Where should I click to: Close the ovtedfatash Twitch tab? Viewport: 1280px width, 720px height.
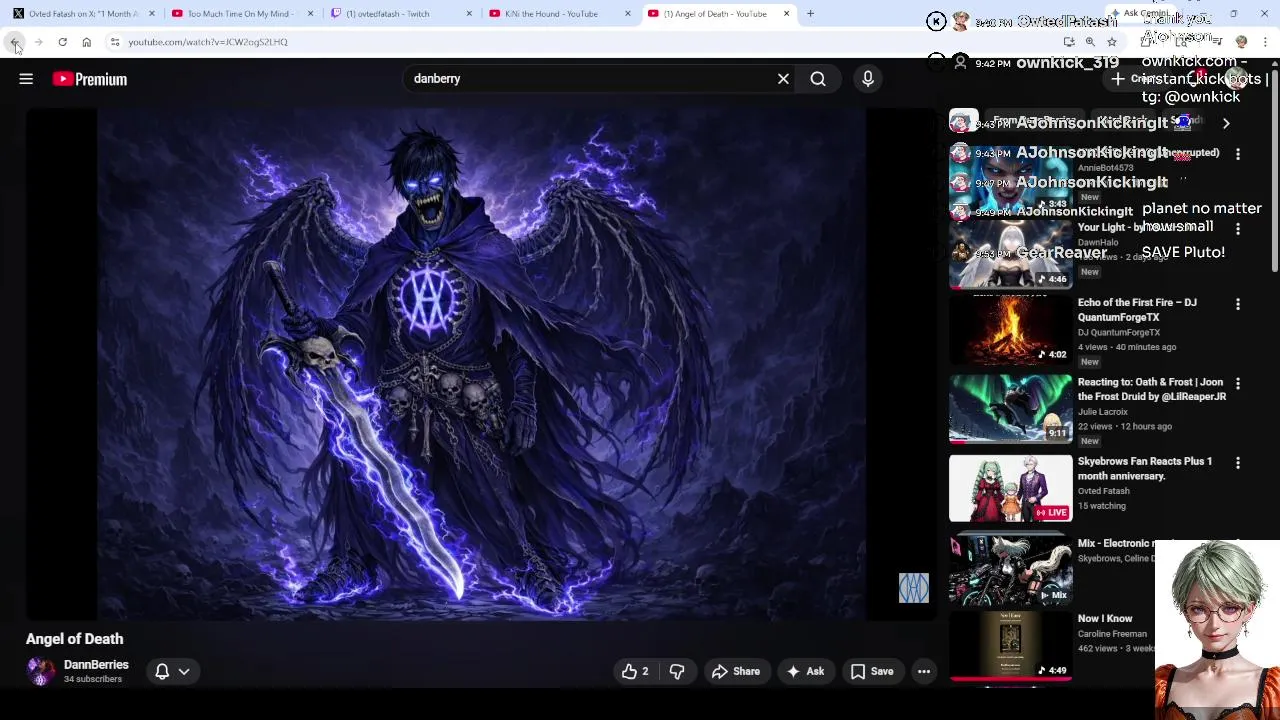pos(469,14)
